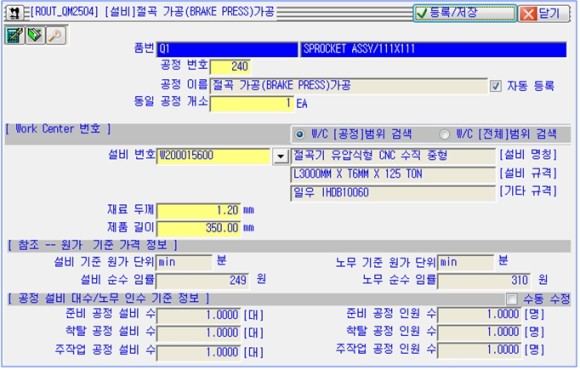
Task: Enable the 수동 수정 checkbox
Action: point(512,299)
